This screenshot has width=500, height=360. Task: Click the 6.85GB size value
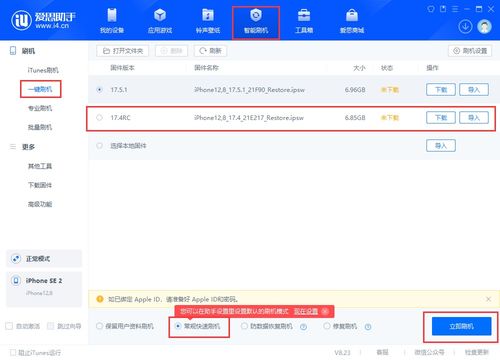pos(355,118)
